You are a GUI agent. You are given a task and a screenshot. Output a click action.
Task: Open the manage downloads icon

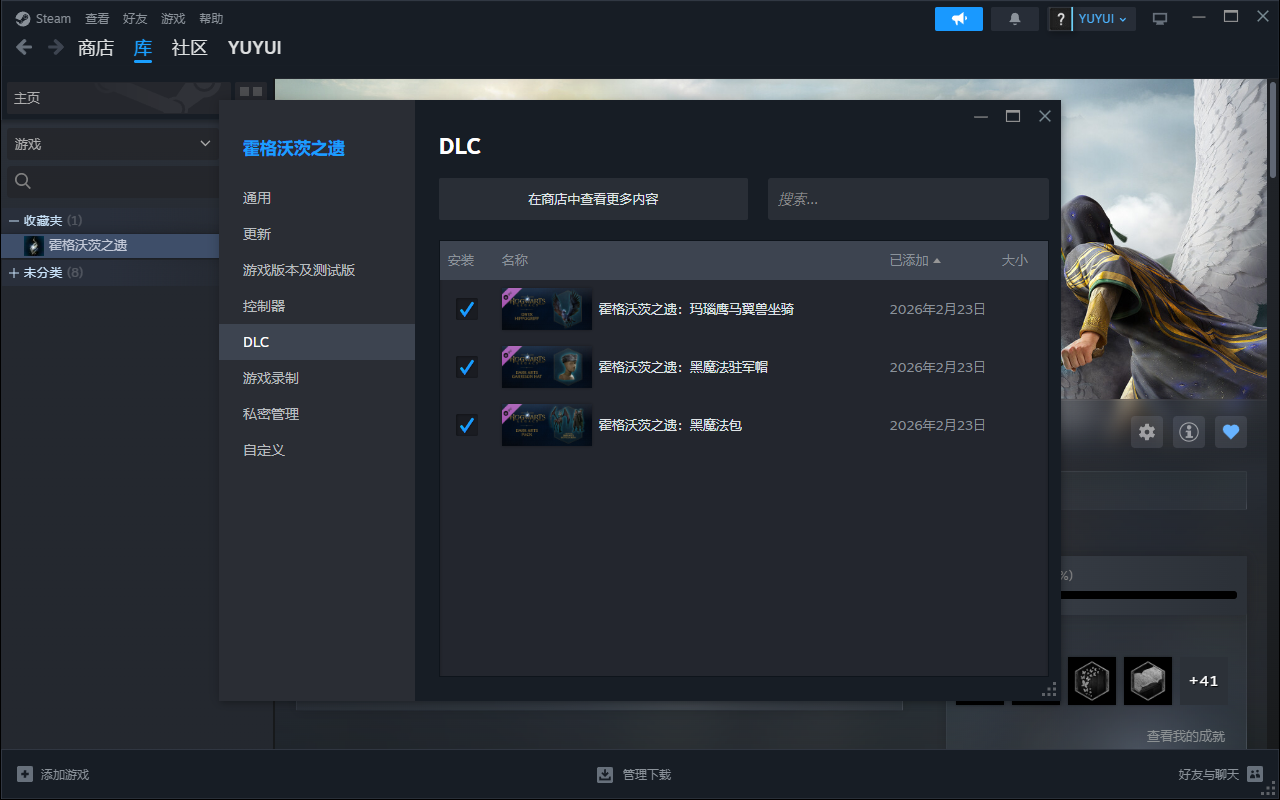pos(605,775)
